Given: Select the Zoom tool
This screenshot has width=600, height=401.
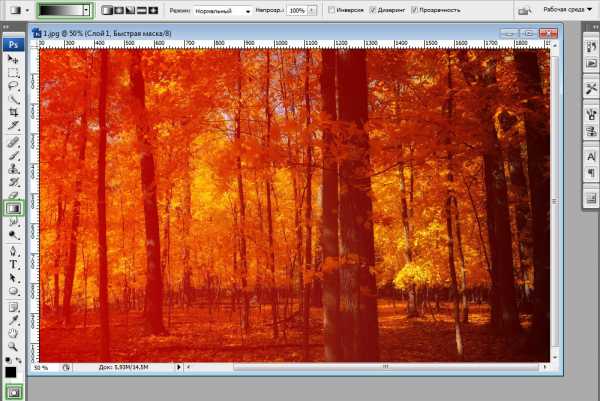Looking at the screenshot, I should tap(14, 345).
